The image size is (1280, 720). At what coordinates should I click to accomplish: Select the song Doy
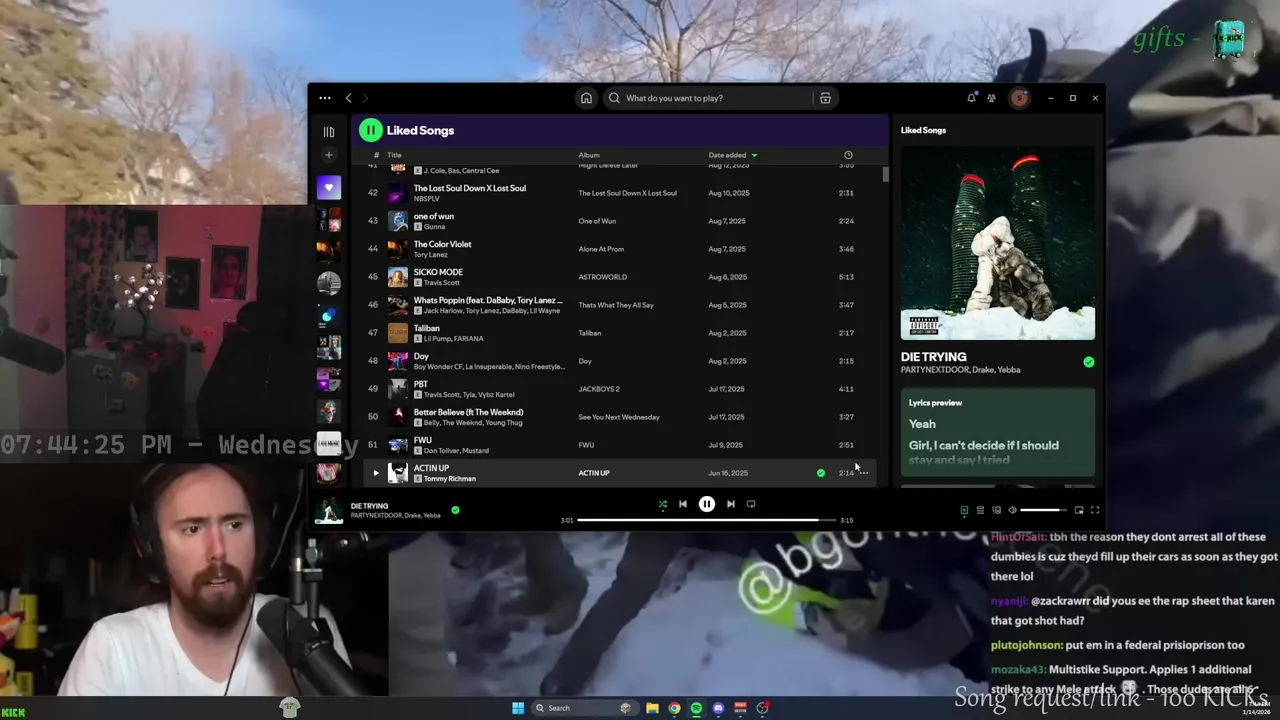pyautogui.click(x=421, y=356)
